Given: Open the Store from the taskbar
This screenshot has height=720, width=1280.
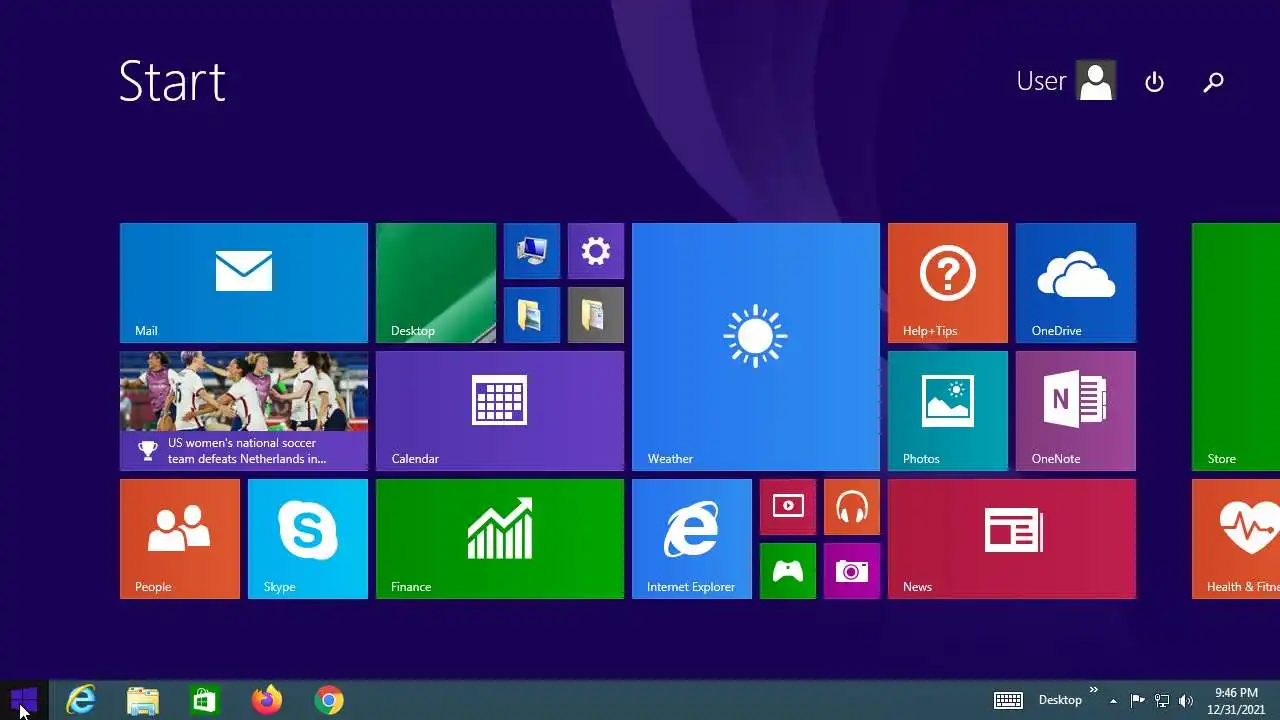Looking at the screenshot, I should pos(204,700).
